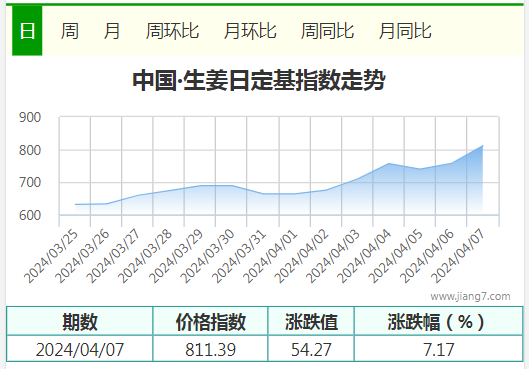
Task: Open the 周同比 tab
Action: click(x=327, y=31)
